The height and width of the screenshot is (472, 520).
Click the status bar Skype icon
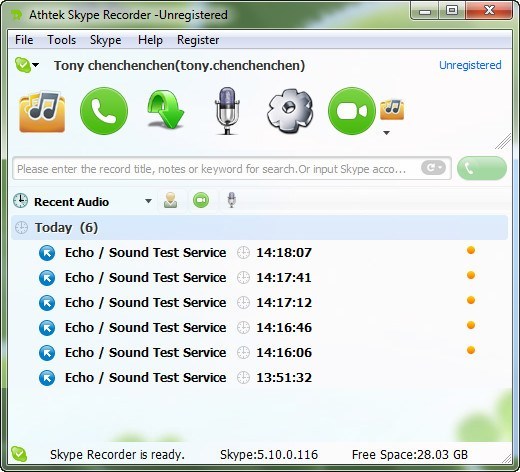click(x=19, y=454)
